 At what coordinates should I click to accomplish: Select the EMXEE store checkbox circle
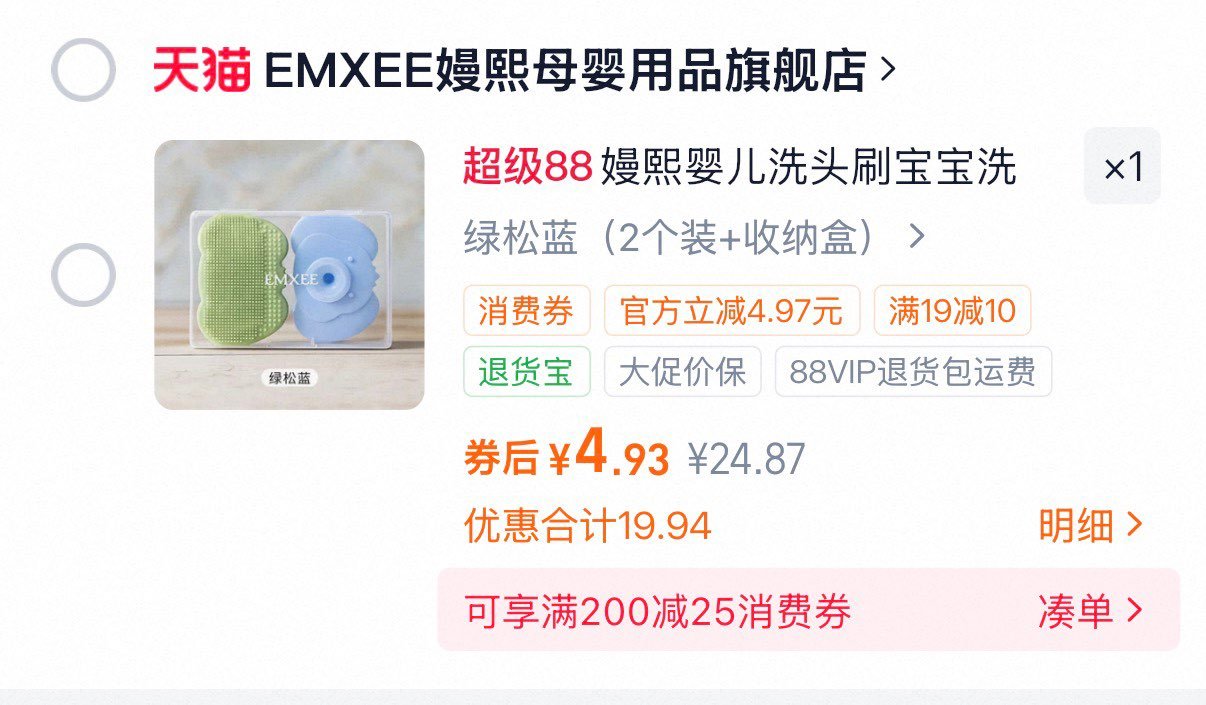point(83,70)
